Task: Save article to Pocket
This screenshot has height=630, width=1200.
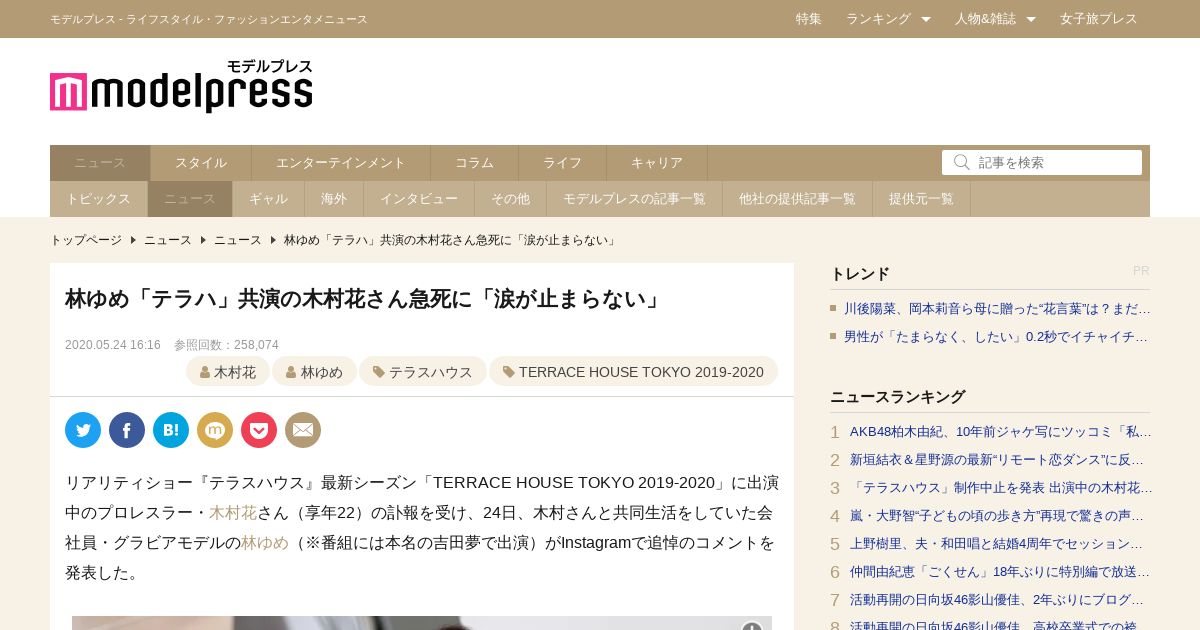Action: pyautogui.click(x=259, y=430)
